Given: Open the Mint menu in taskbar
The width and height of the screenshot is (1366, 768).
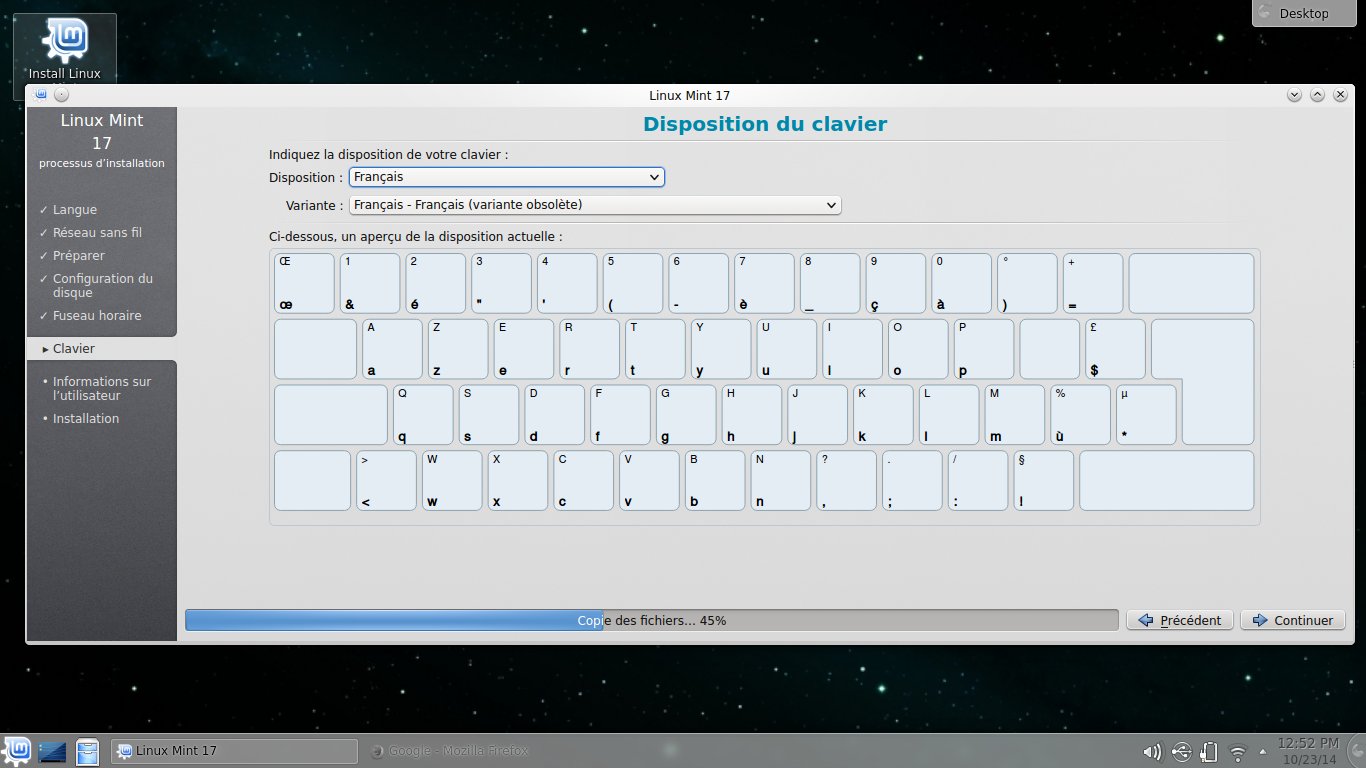Looking at the screenshot, I should (x=16, y=751).
